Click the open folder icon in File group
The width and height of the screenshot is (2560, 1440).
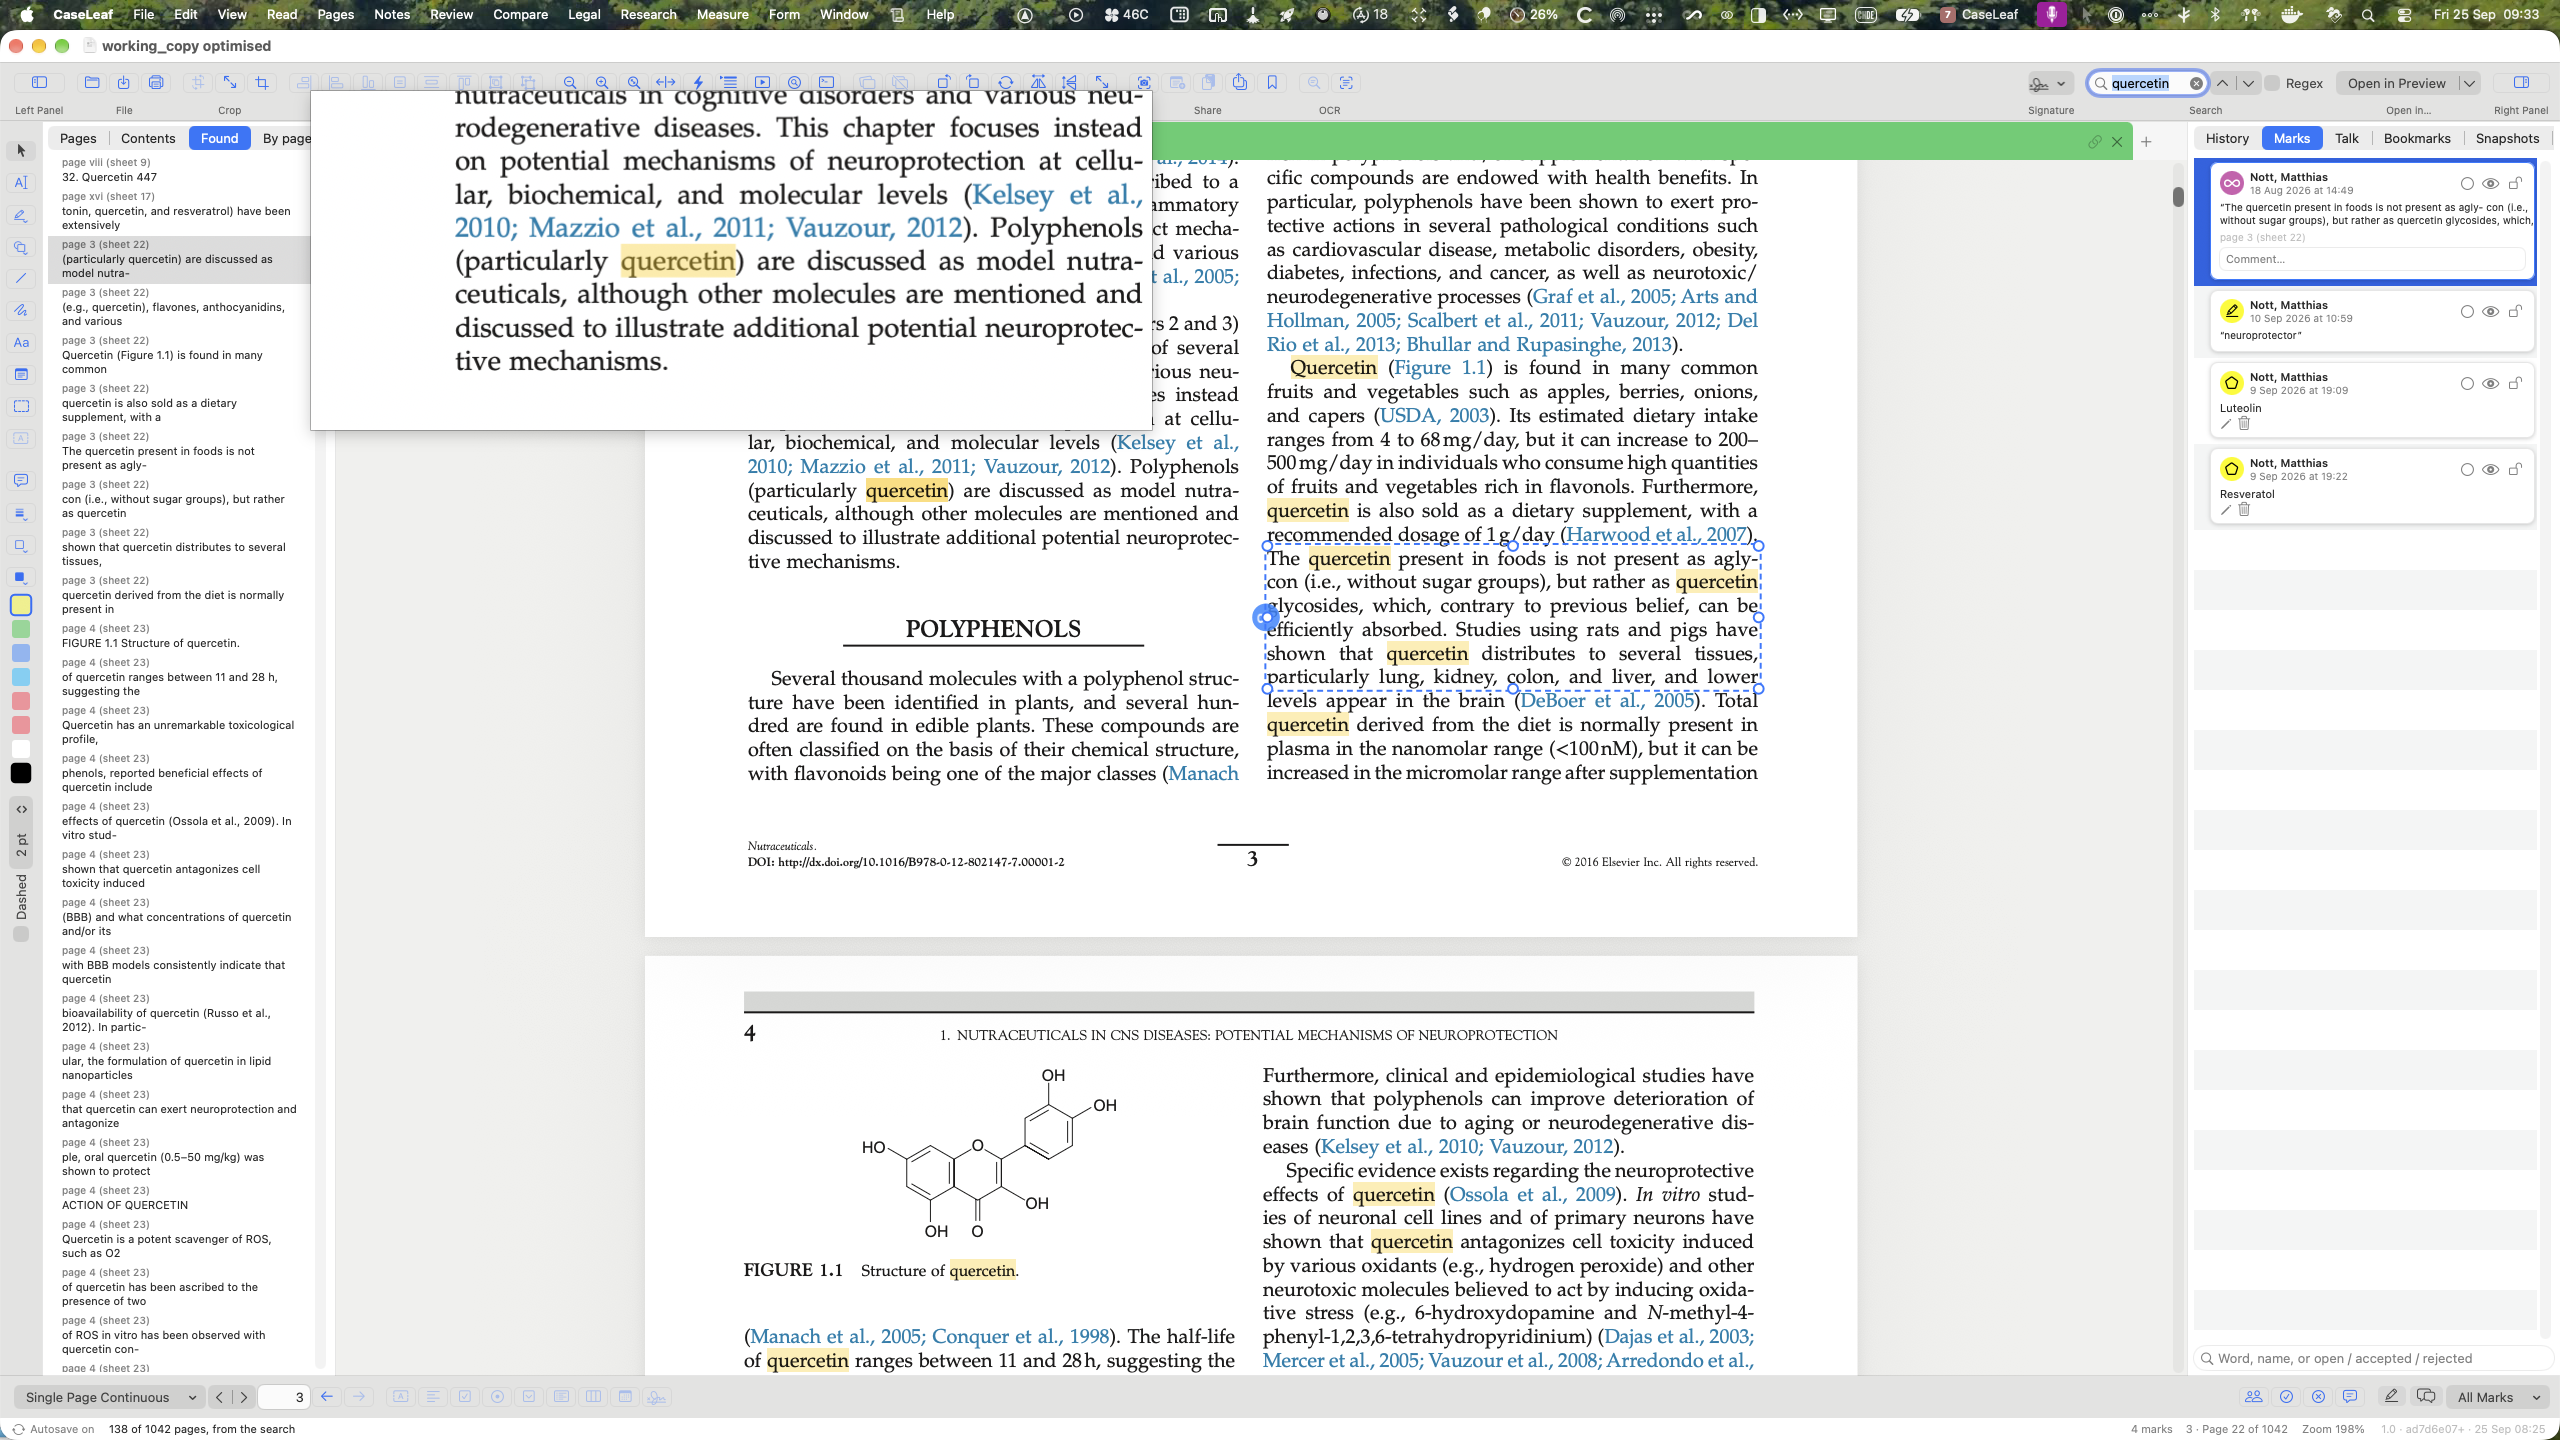coord(92,83)
